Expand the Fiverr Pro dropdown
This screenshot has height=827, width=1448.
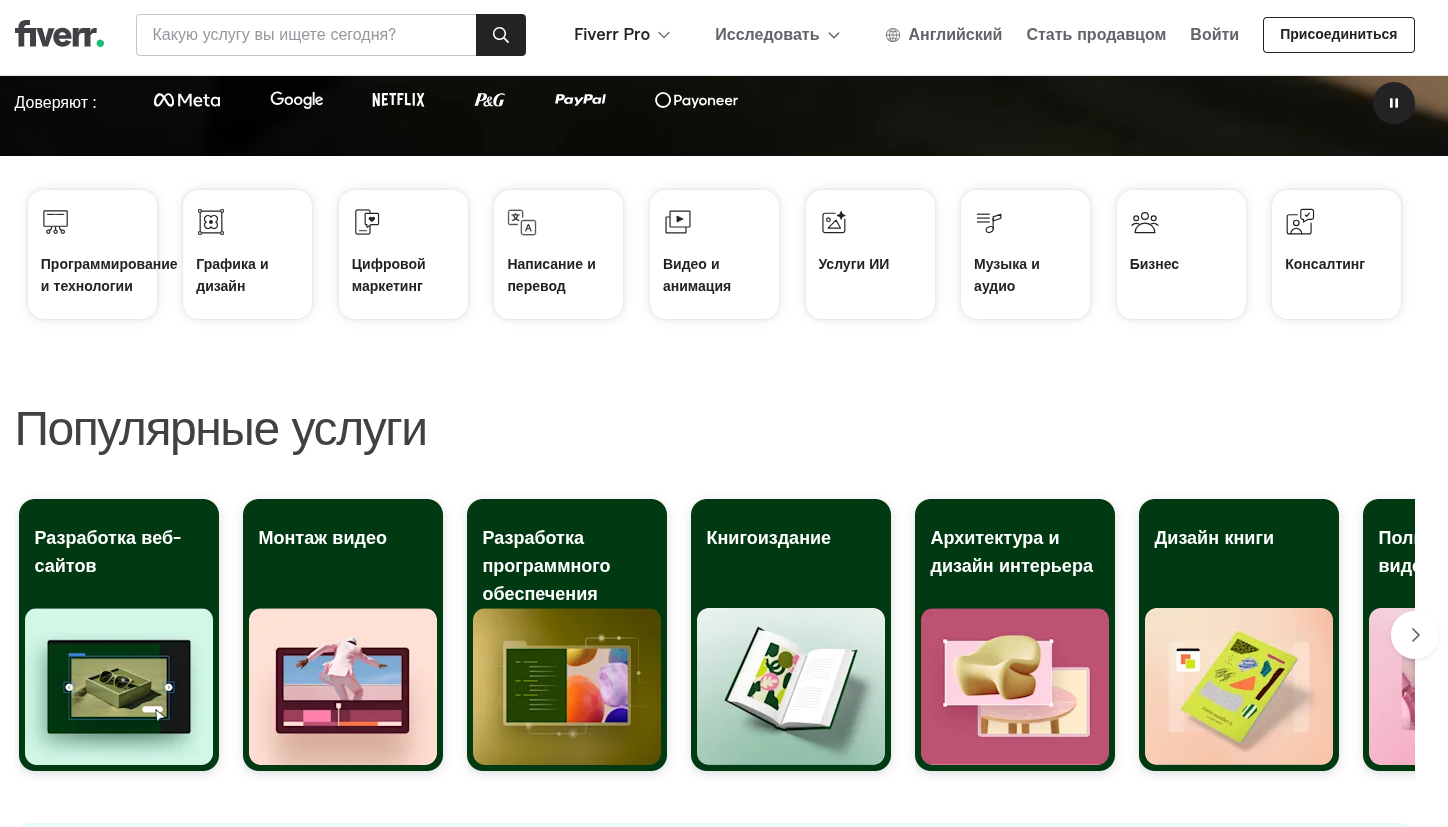click(x=621, y=34)
